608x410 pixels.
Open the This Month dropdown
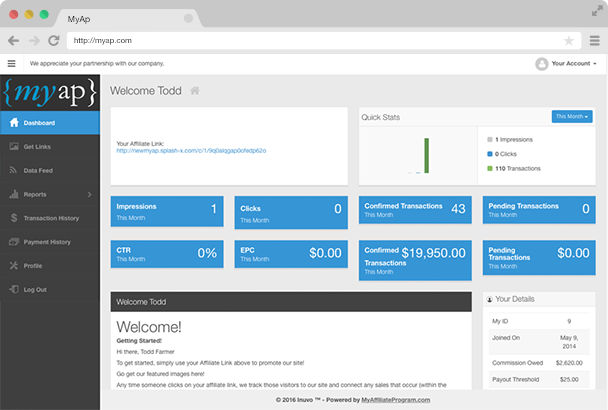click(x=572, y=117)
